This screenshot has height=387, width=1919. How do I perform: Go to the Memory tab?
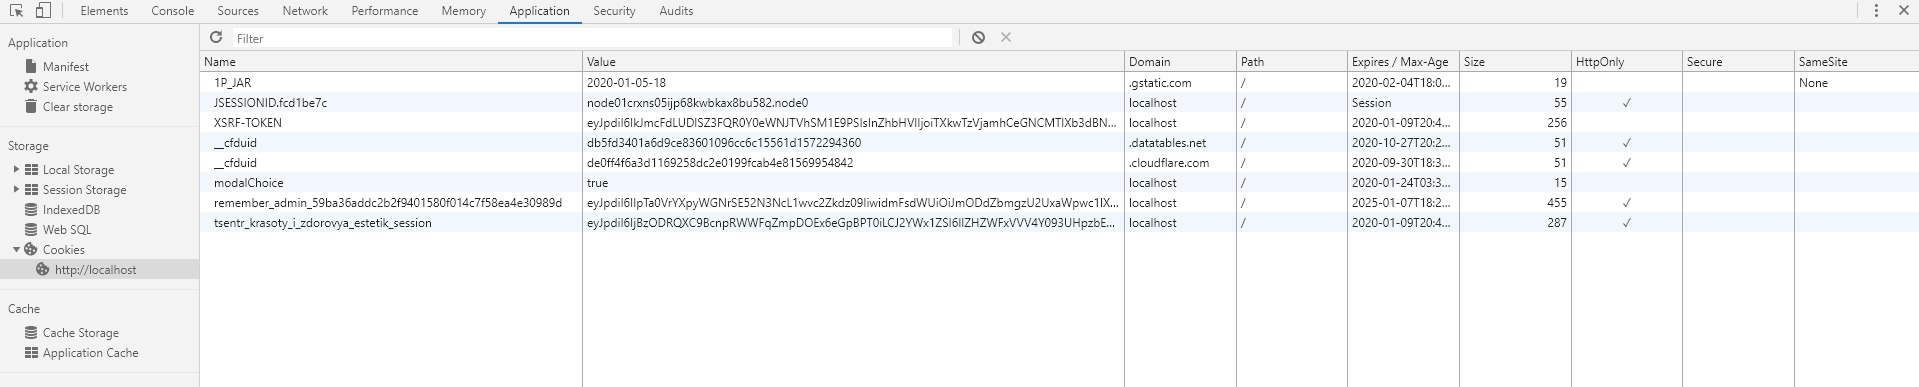463,11
